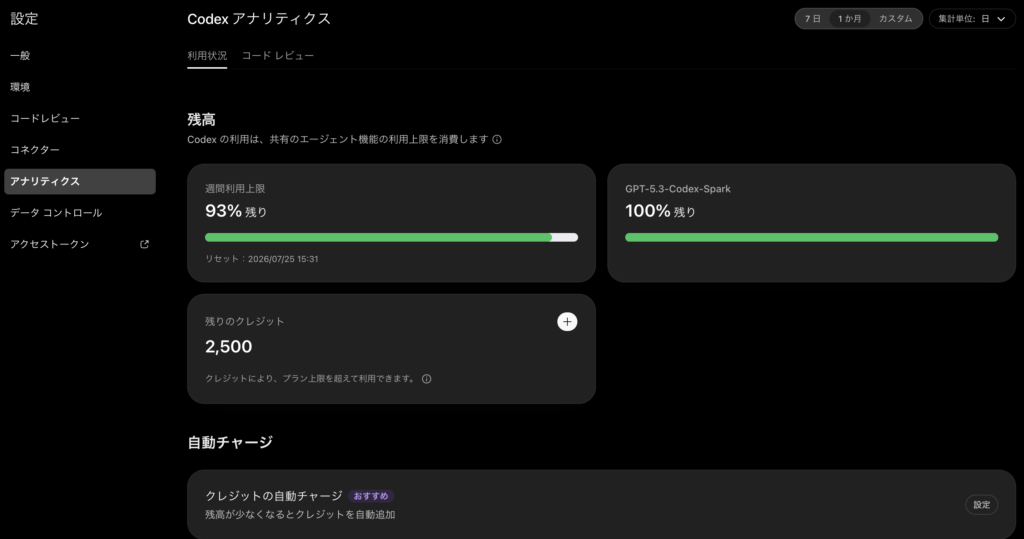Click external link icon beside アクセストークン
This screenshot has width=1024, height=539.
click(144, 244)
